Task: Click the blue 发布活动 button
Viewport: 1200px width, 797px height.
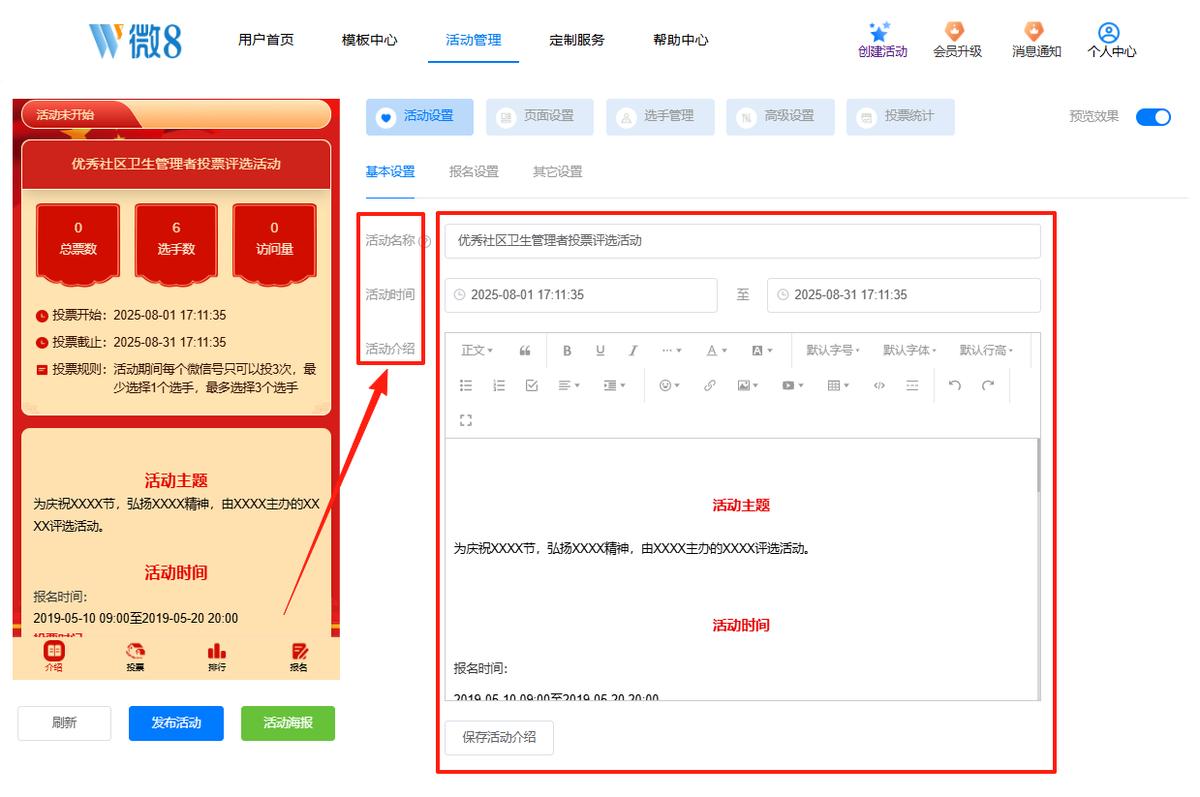Action: [176, 723]
